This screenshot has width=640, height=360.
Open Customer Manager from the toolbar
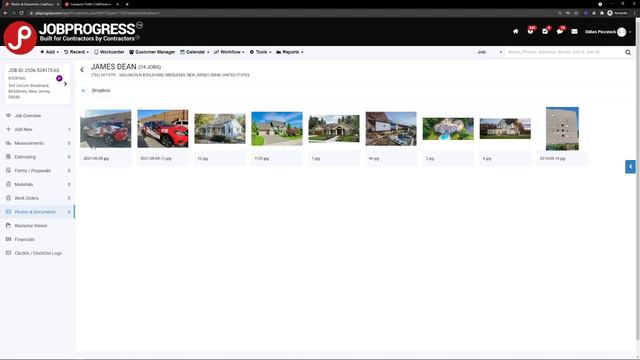click(152, 52)
